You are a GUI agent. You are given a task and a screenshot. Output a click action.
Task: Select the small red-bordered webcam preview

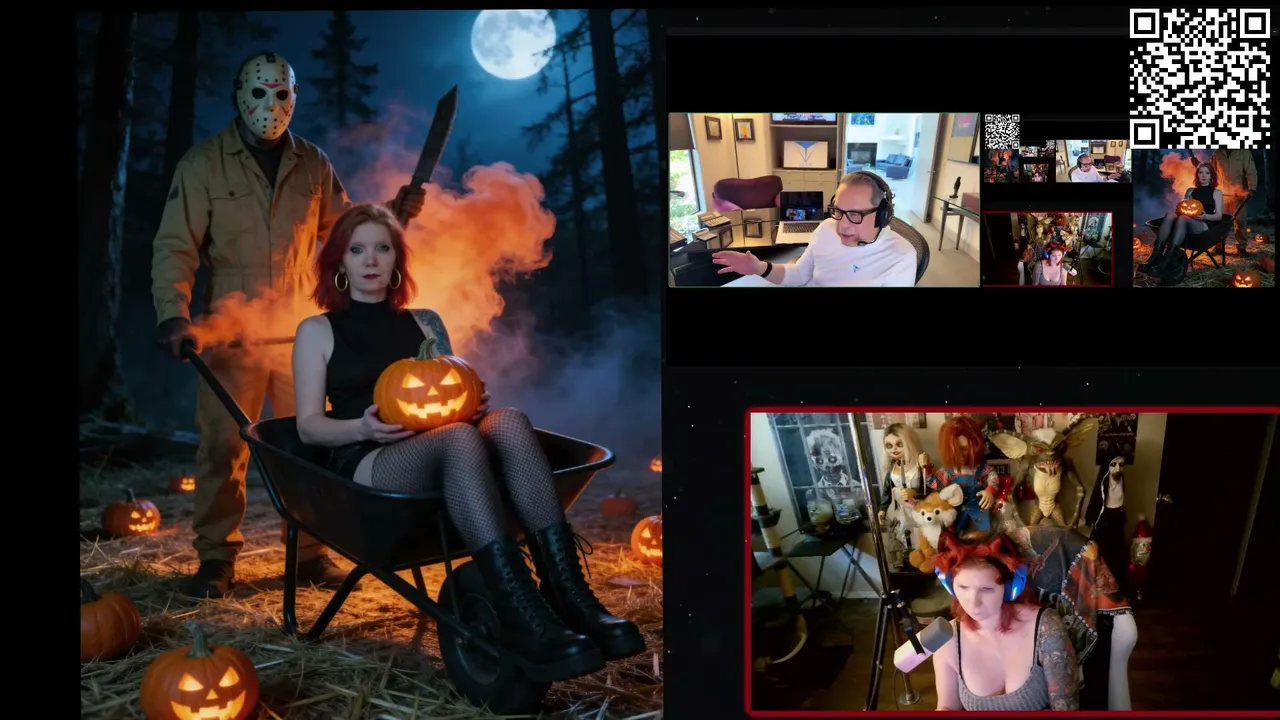point(1048,248)
